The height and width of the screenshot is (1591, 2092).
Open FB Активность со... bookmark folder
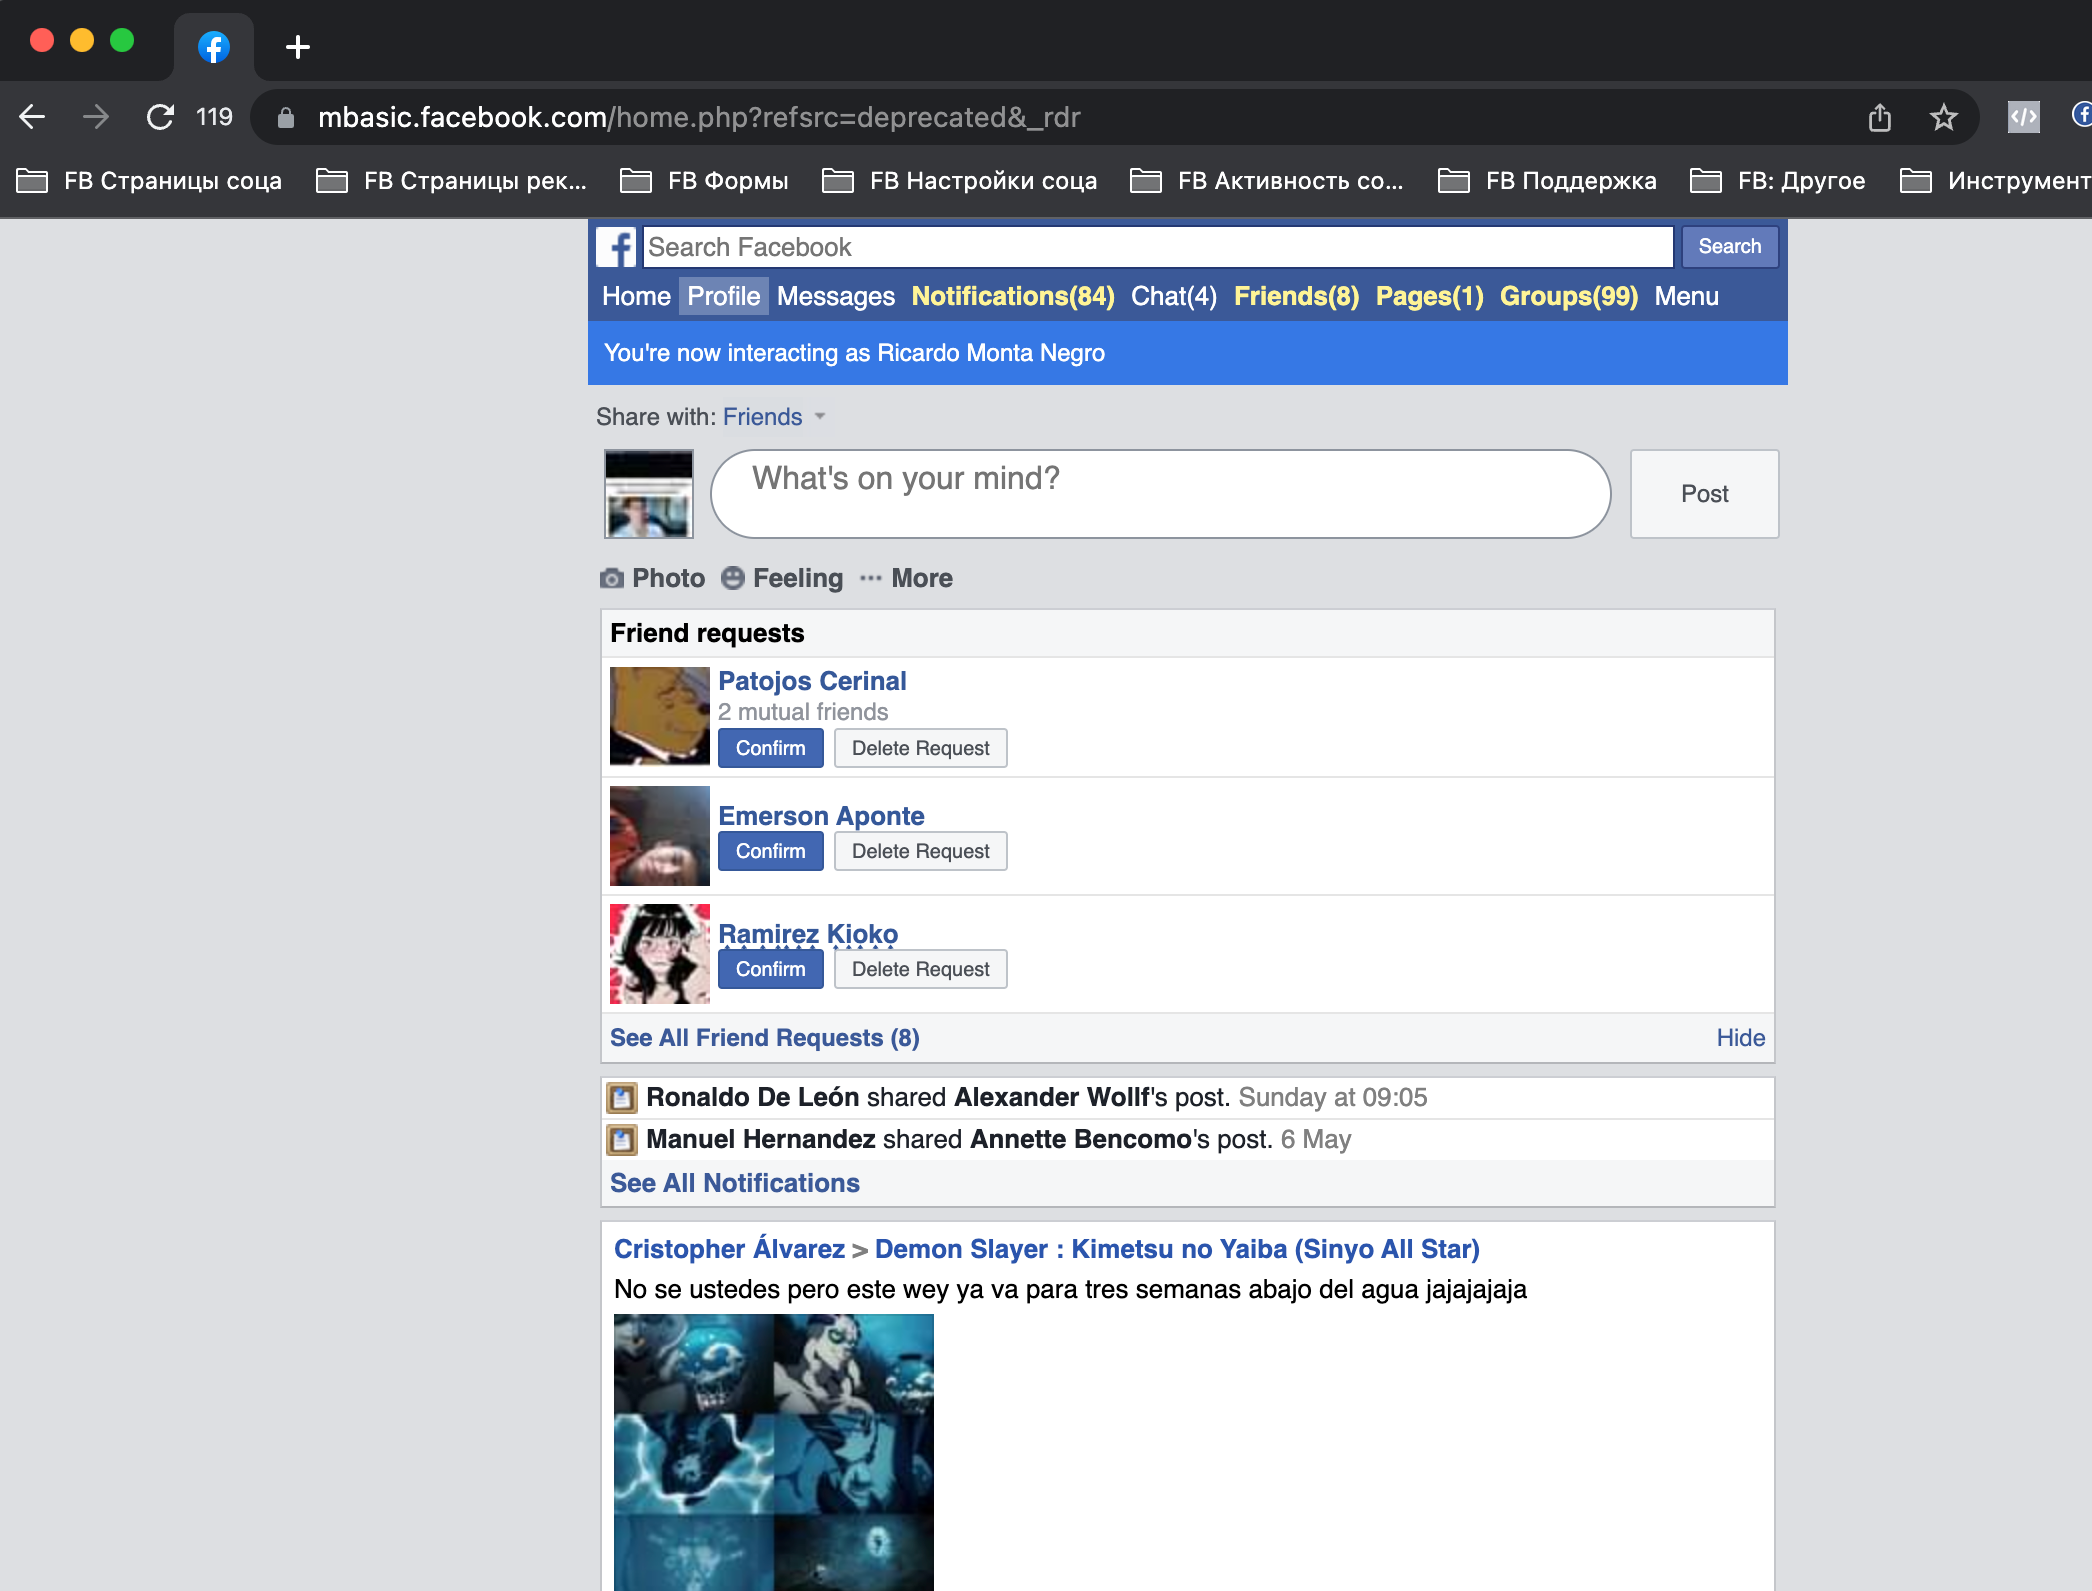coord(1267,181)
